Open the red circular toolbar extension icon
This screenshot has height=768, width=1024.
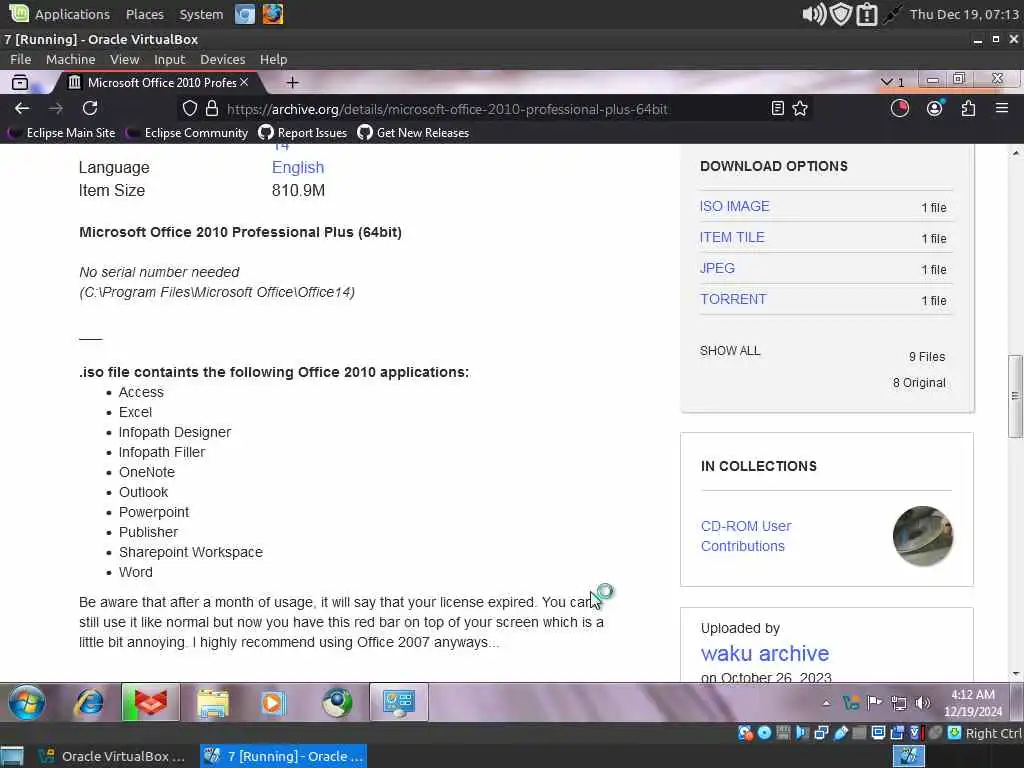(x=900, y=108)
